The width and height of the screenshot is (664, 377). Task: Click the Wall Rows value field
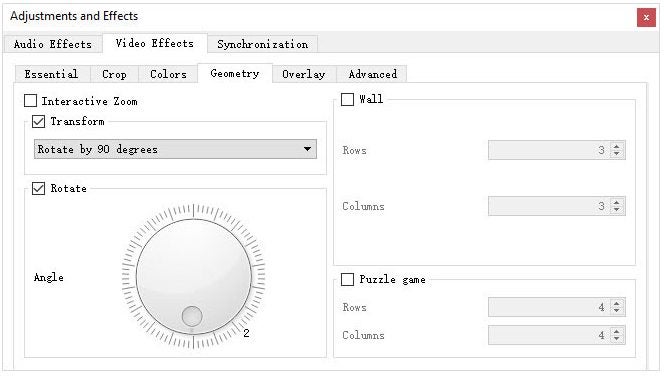[549, 150]
